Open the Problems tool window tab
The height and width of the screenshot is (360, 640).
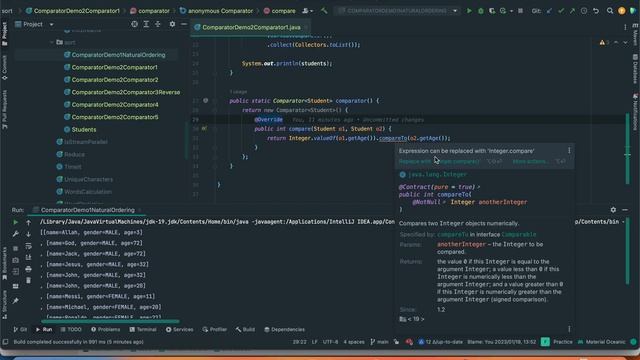(x=105, y=329)
